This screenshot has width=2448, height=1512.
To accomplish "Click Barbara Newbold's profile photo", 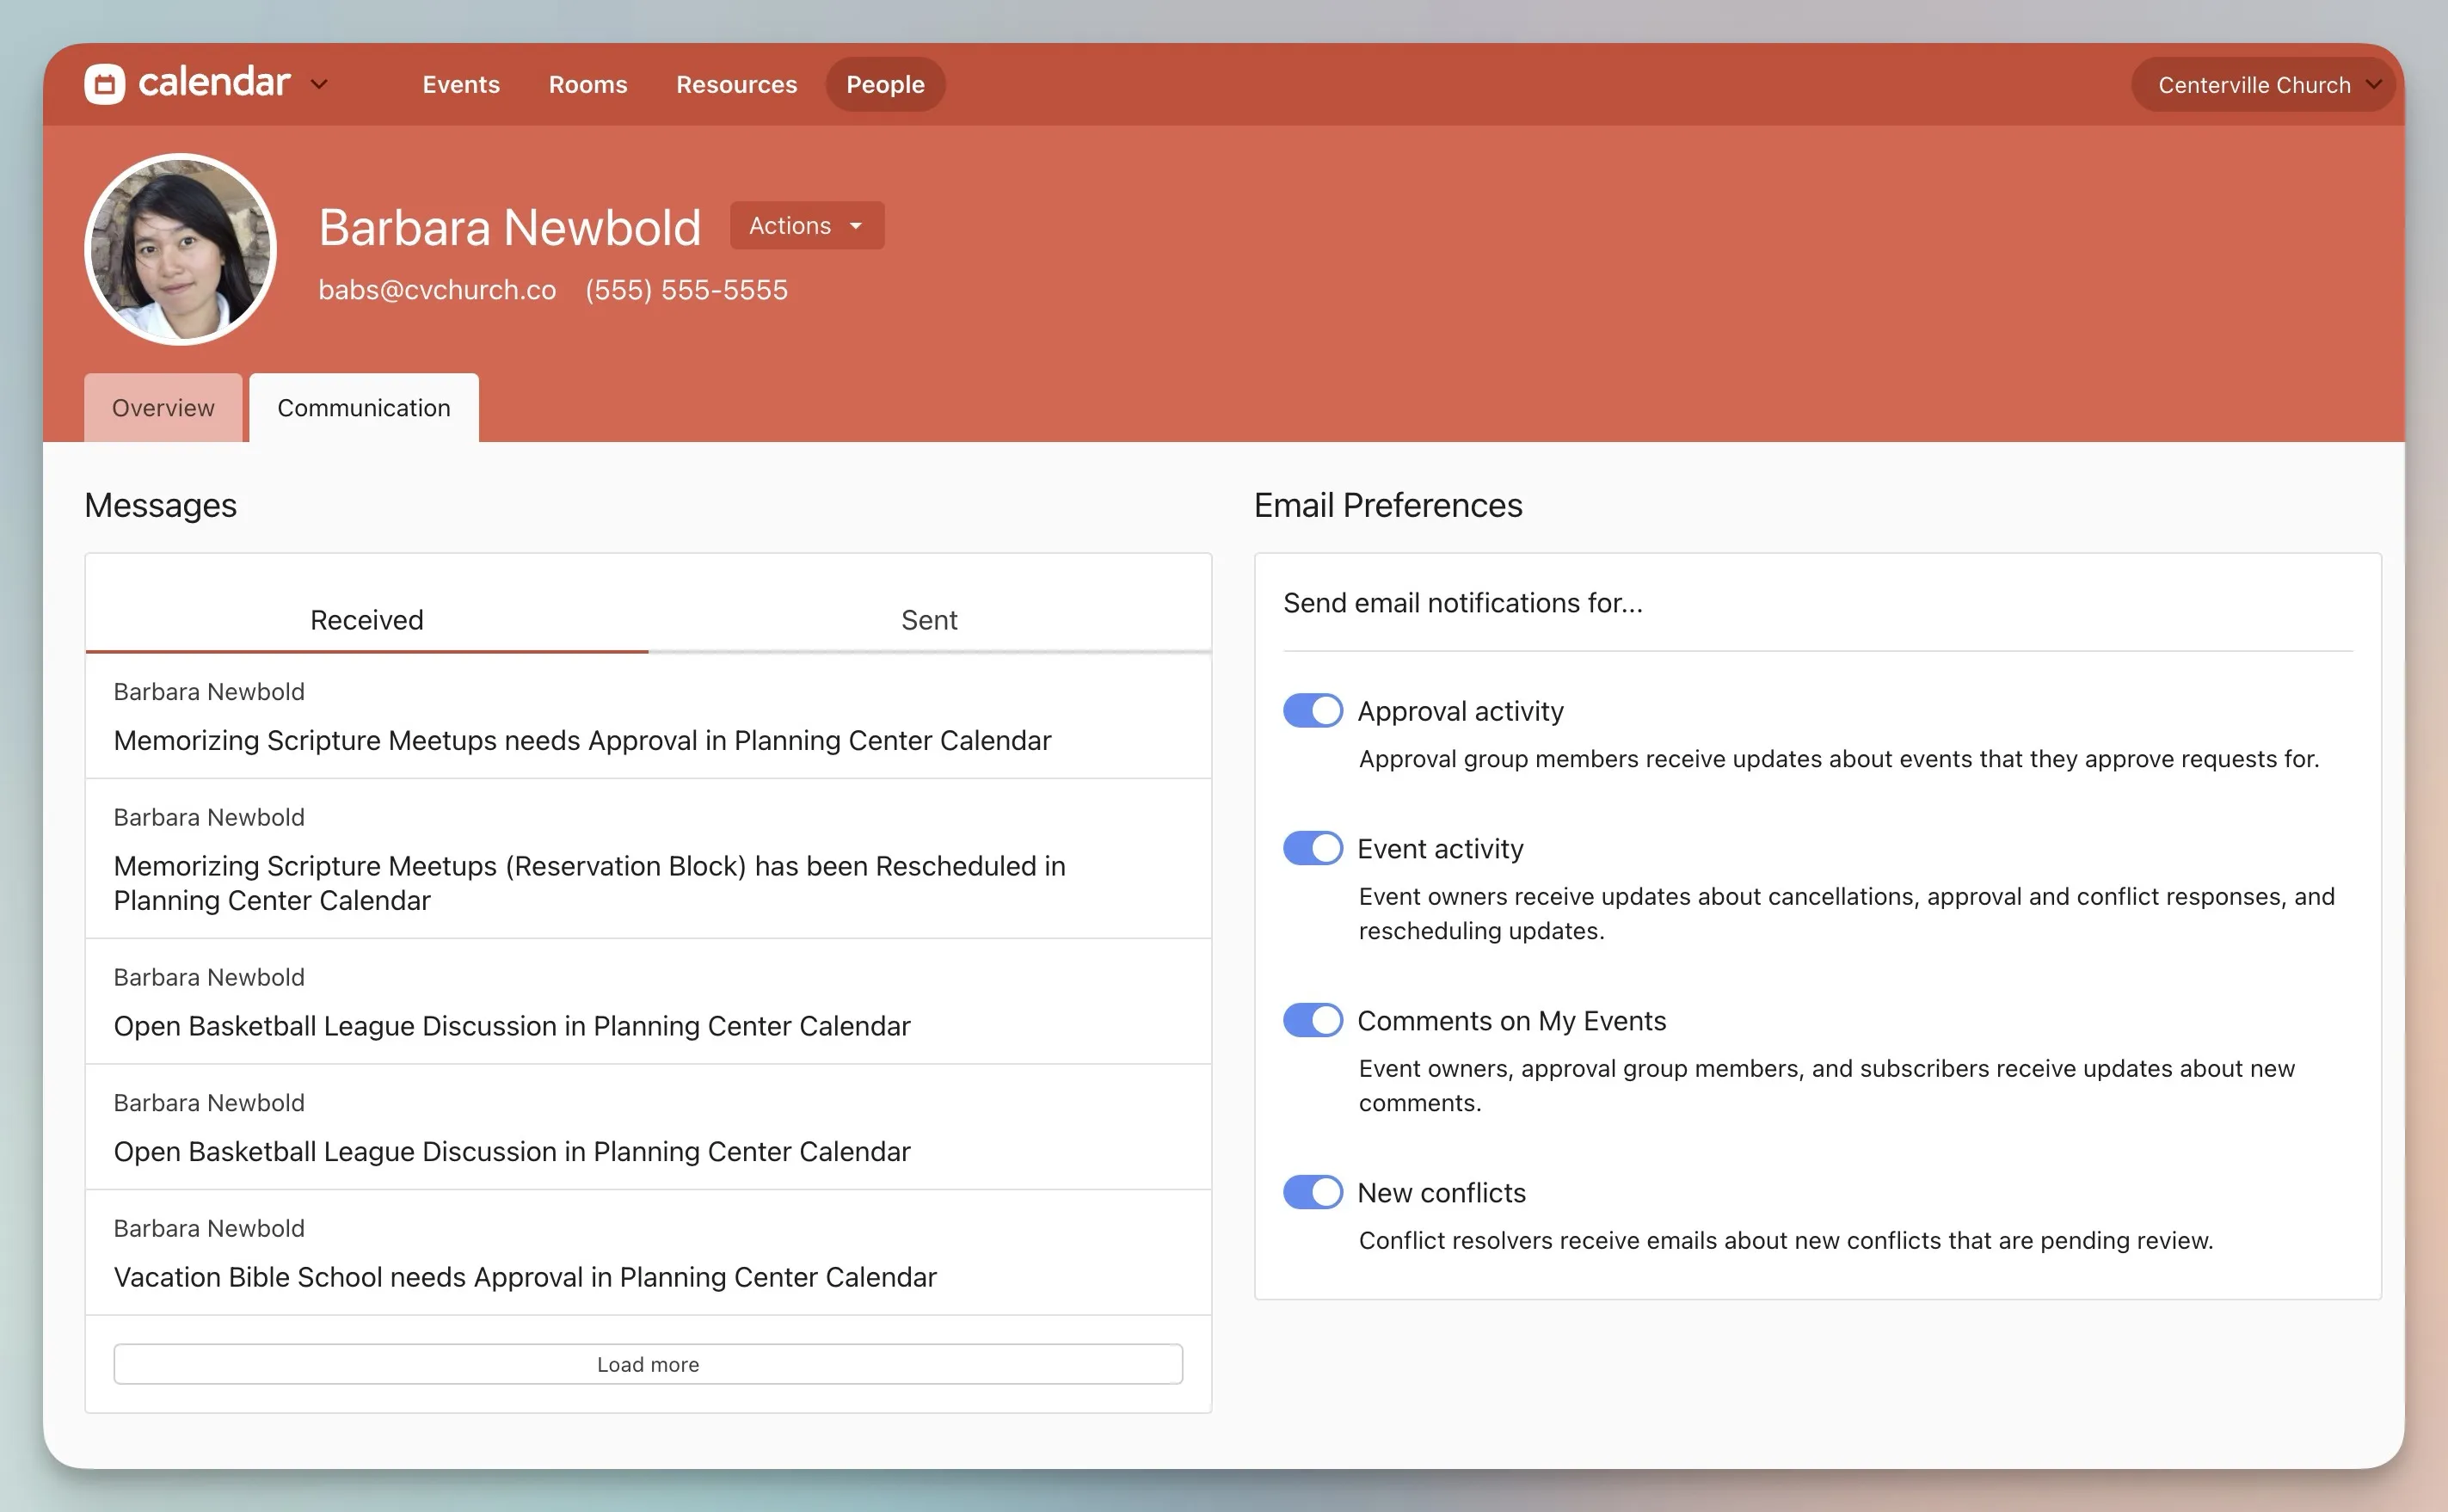I will [x=180, y=249].
